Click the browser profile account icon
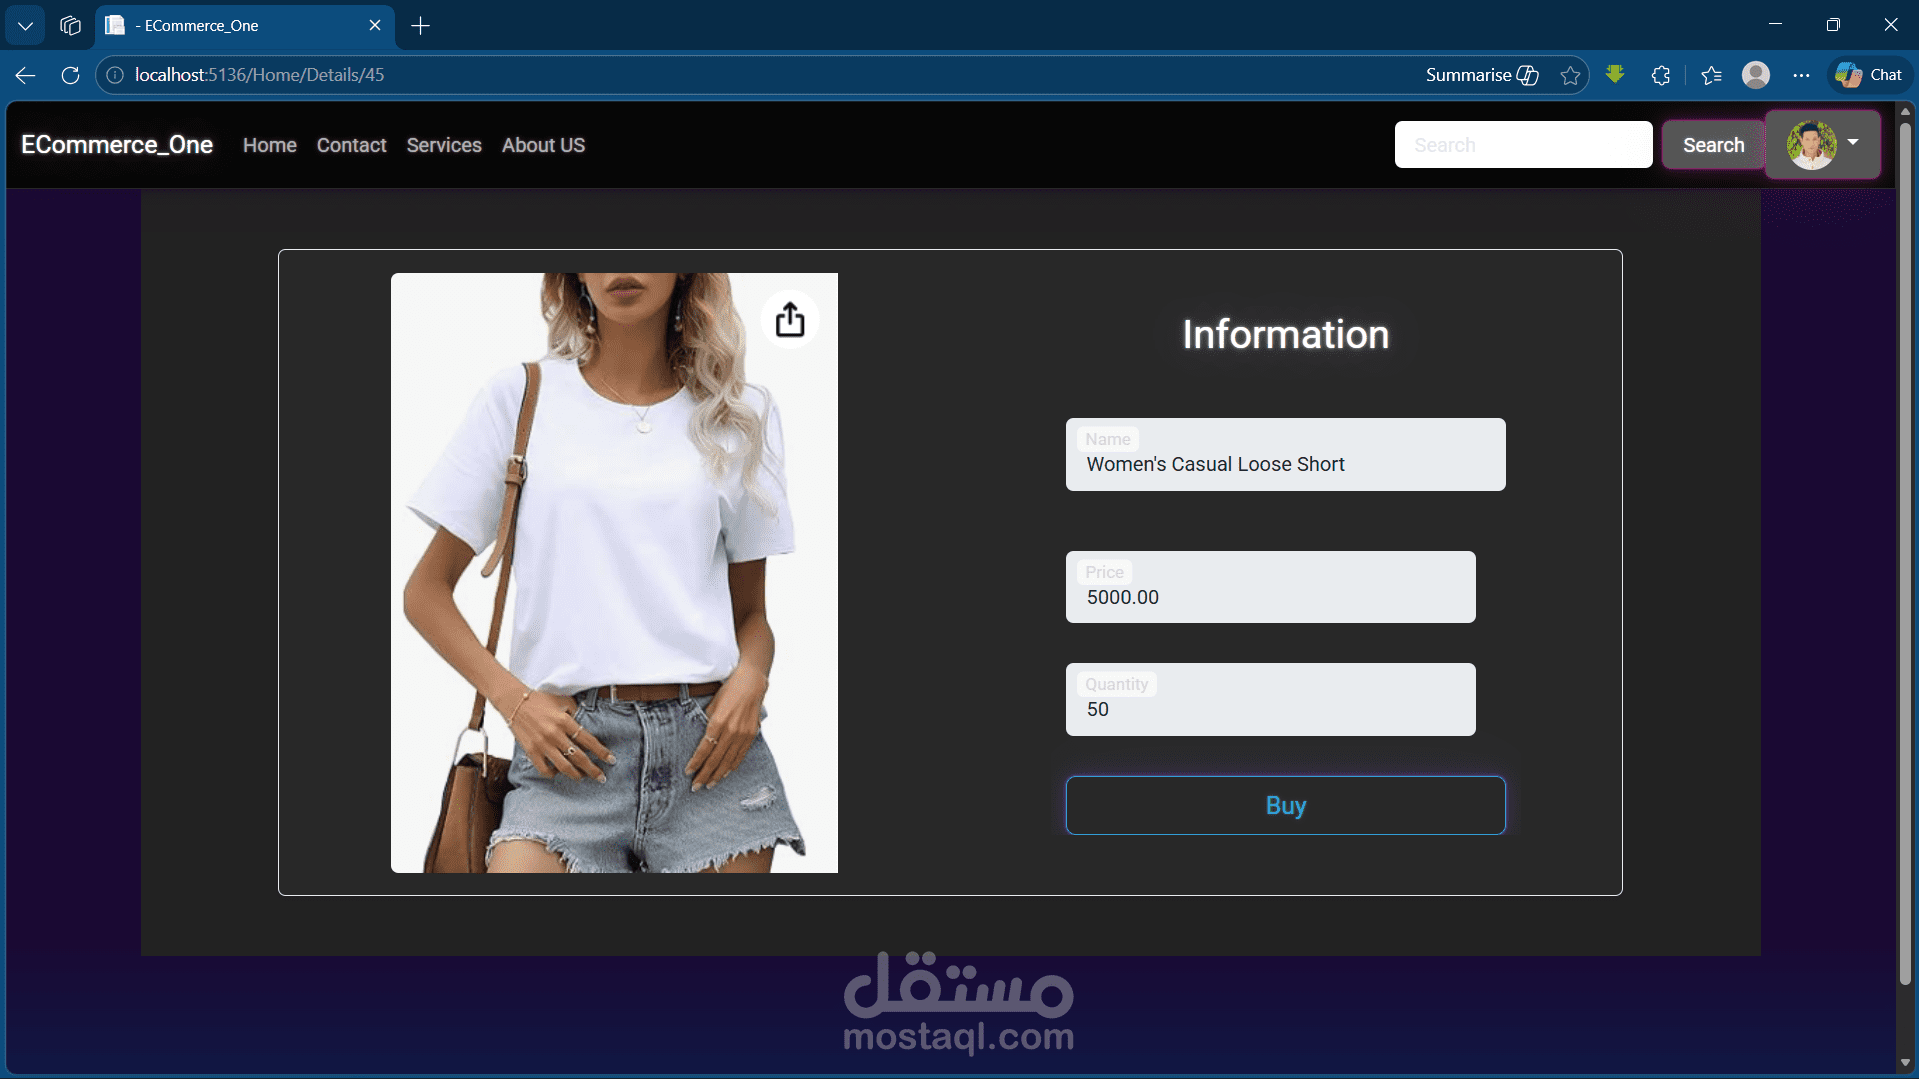This screenshot has width=1919, height=1079. tap(1756, 75)
